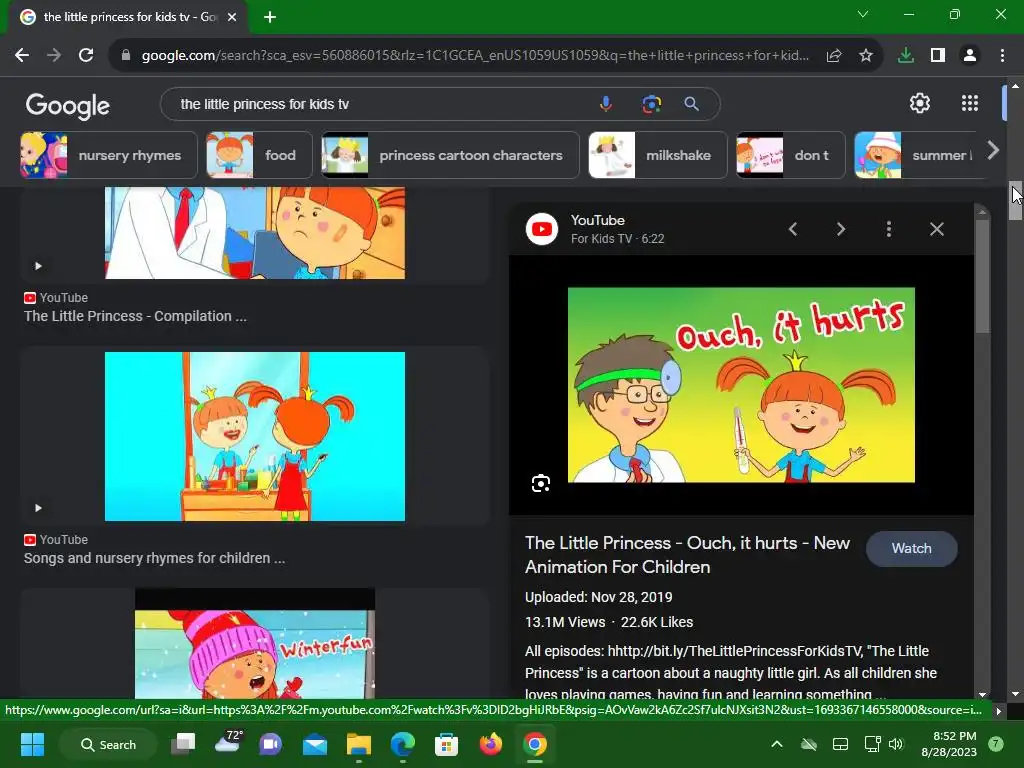Expand more filter chips with right arrow
1024x768 pixels.
click(993, 151)
